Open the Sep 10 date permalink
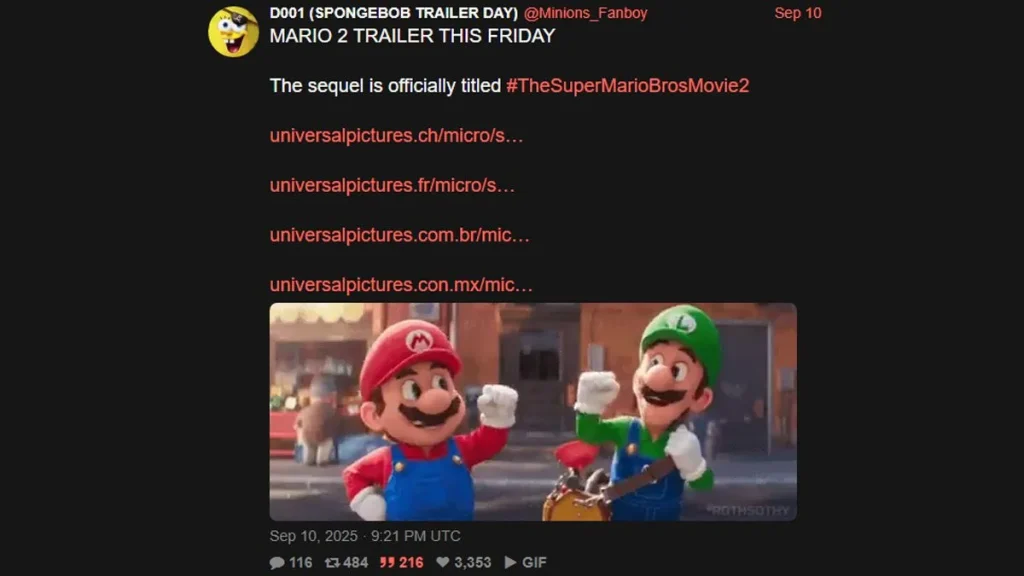1024x576 pixels. (x=797, y=13)
